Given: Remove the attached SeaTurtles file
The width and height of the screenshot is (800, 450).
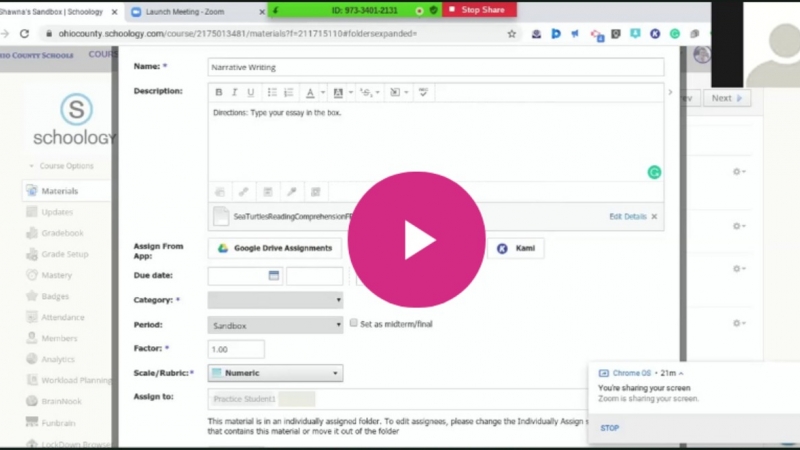Looking at the screenshot, I should (655, 216).
